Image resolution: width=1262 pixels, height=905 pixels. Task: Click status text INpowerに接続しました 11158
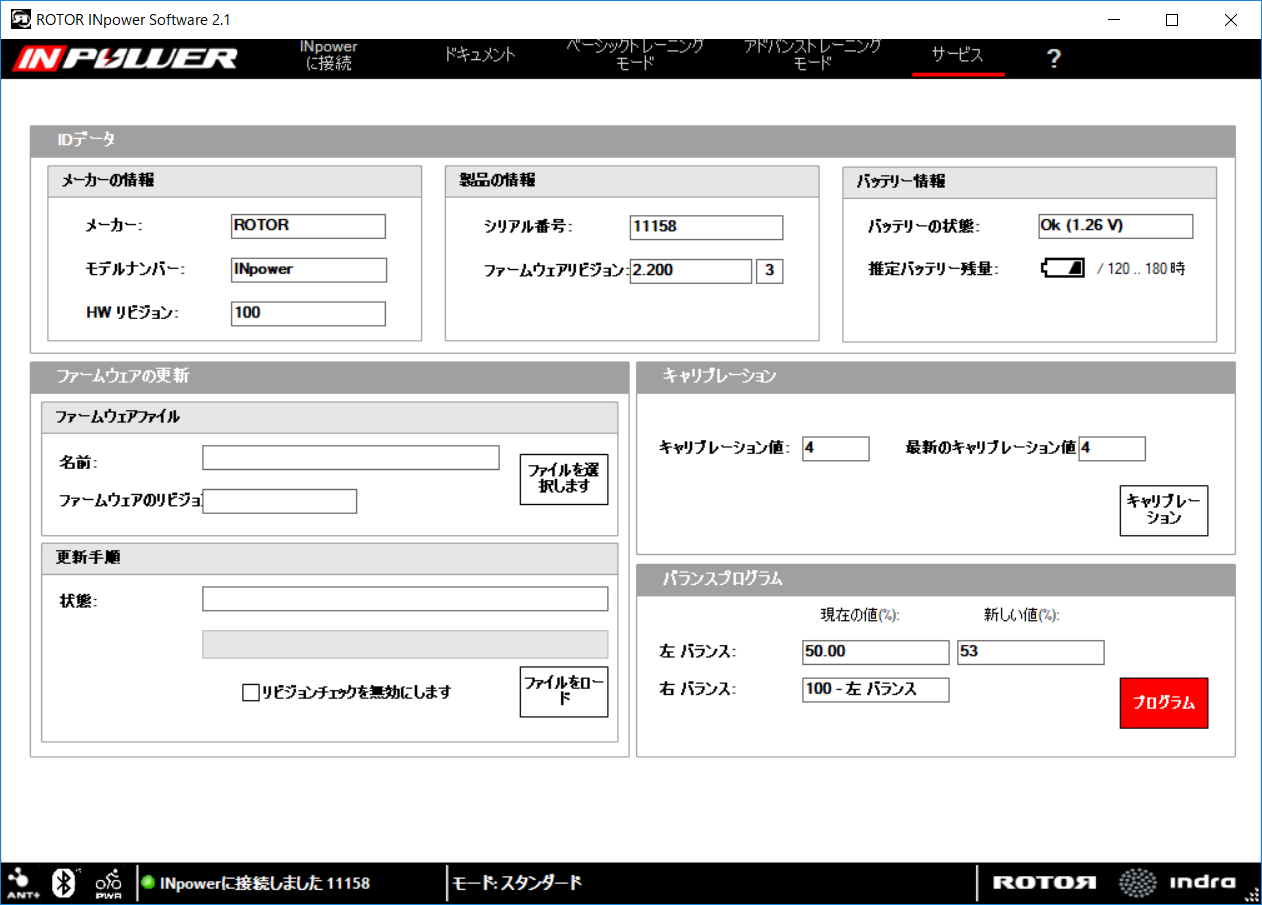(265, 883)
